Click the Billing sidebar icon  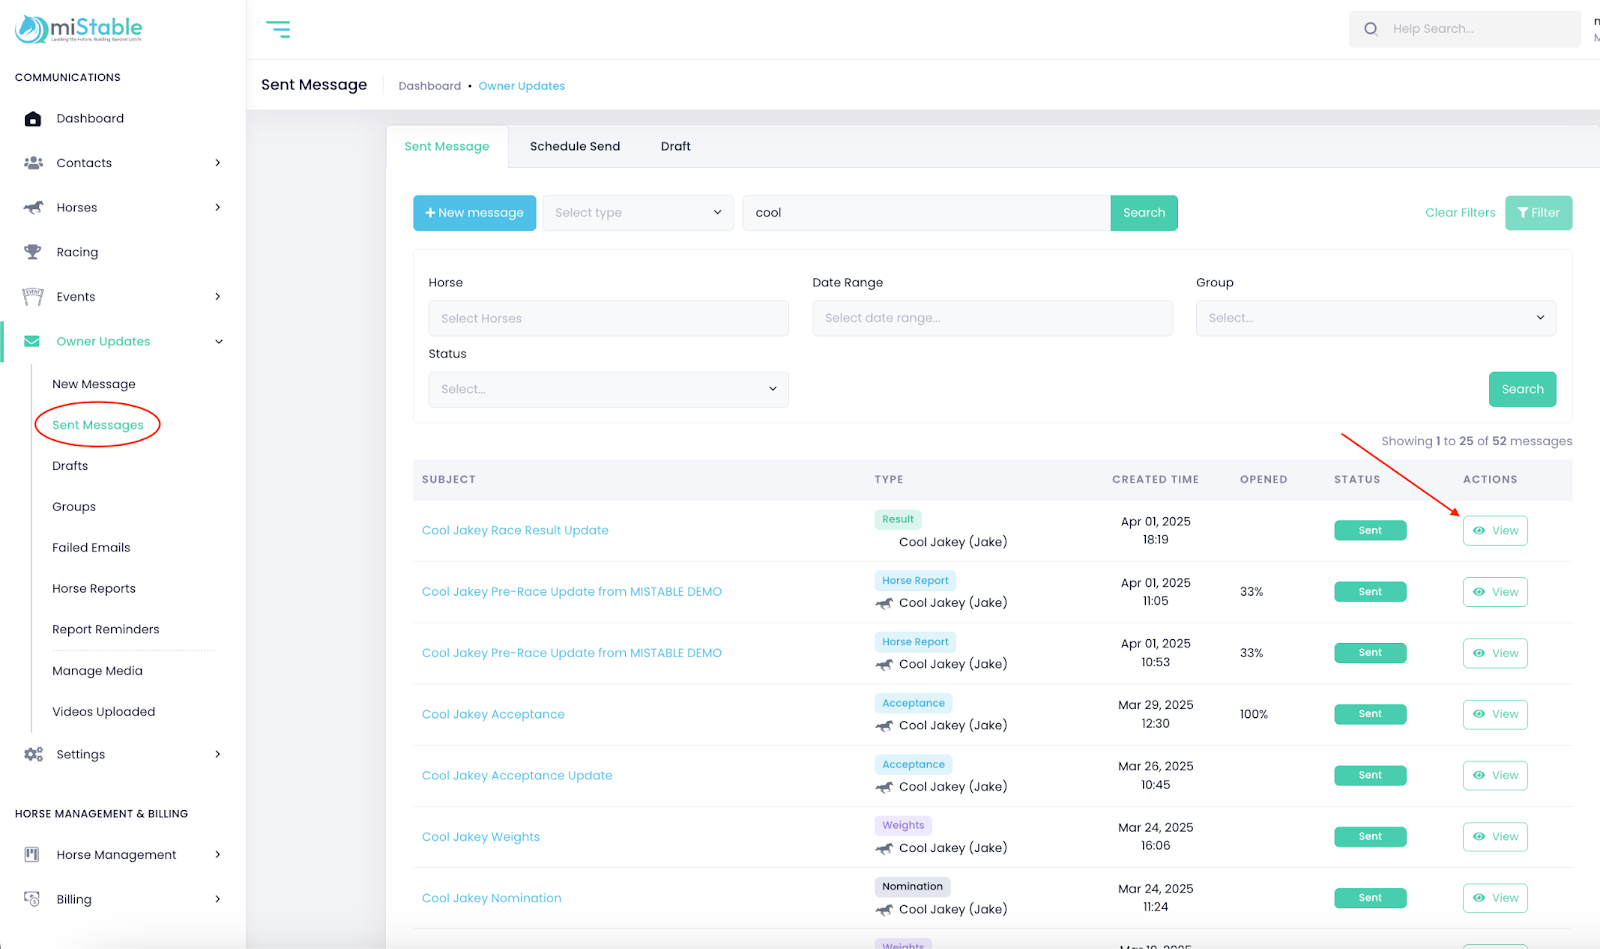[x=33, y=899]
